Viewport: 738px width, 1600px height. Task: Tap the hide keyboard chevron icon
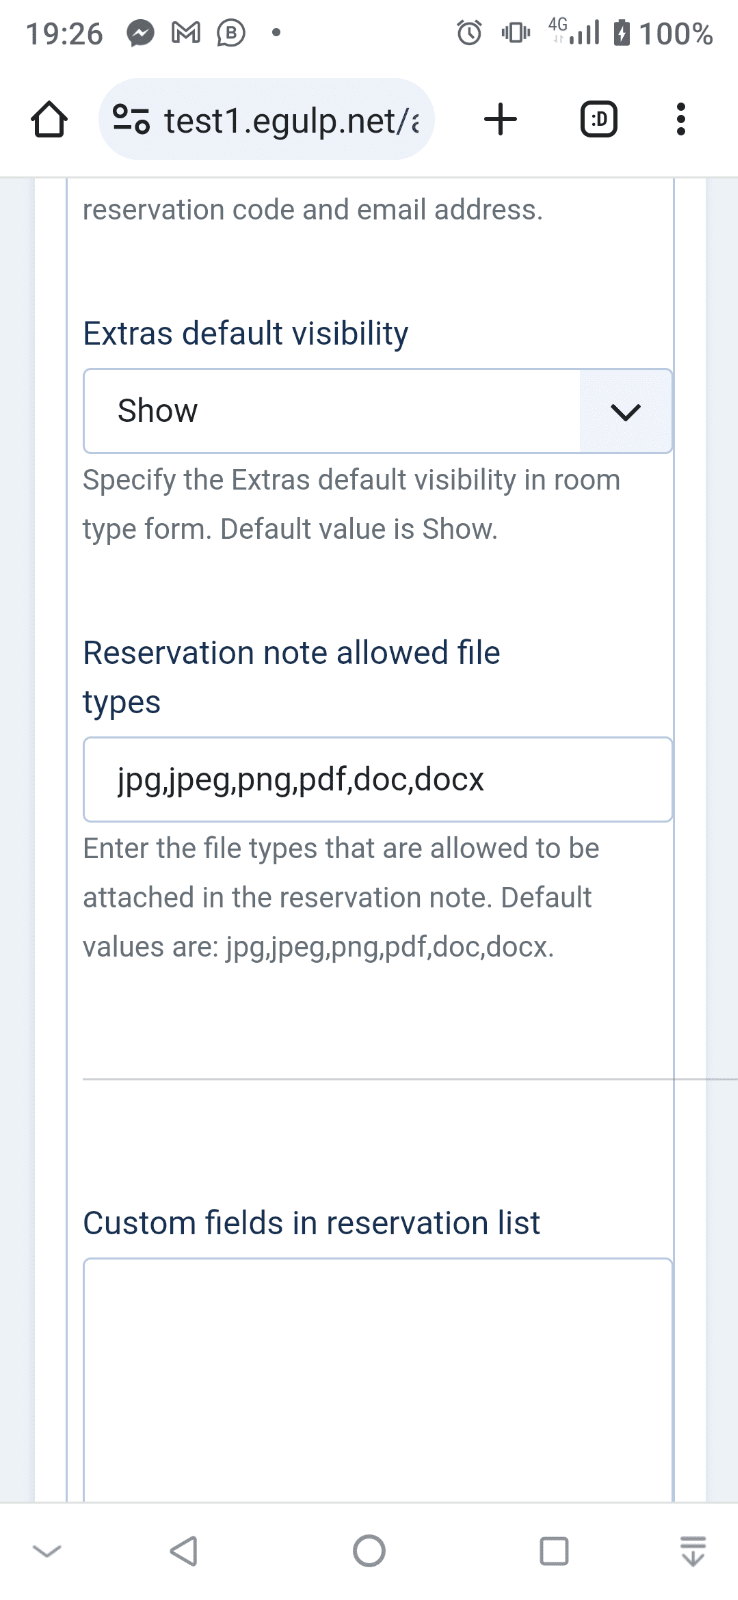(x=47, y=1551)
